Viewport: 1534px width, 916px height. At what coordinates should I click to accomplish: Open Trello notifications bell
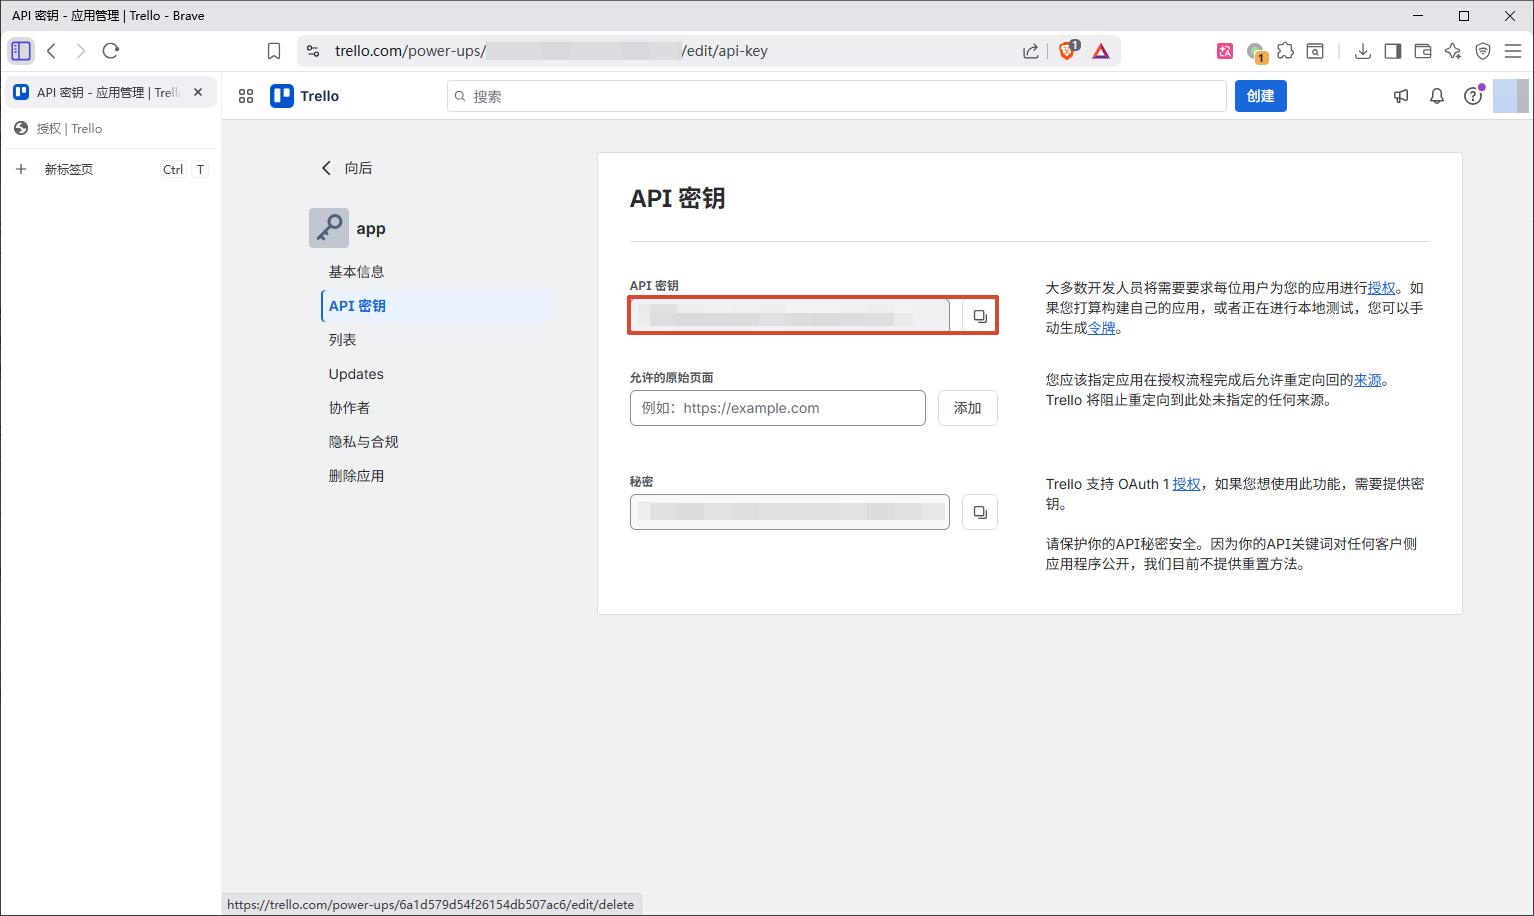click(x=1437, y=96)
